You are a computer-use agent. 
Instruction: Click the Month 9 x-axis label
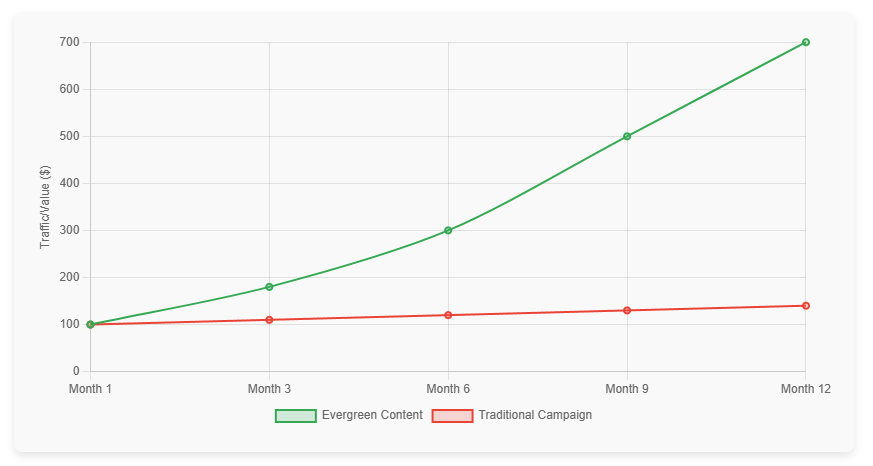pos(627,389)
